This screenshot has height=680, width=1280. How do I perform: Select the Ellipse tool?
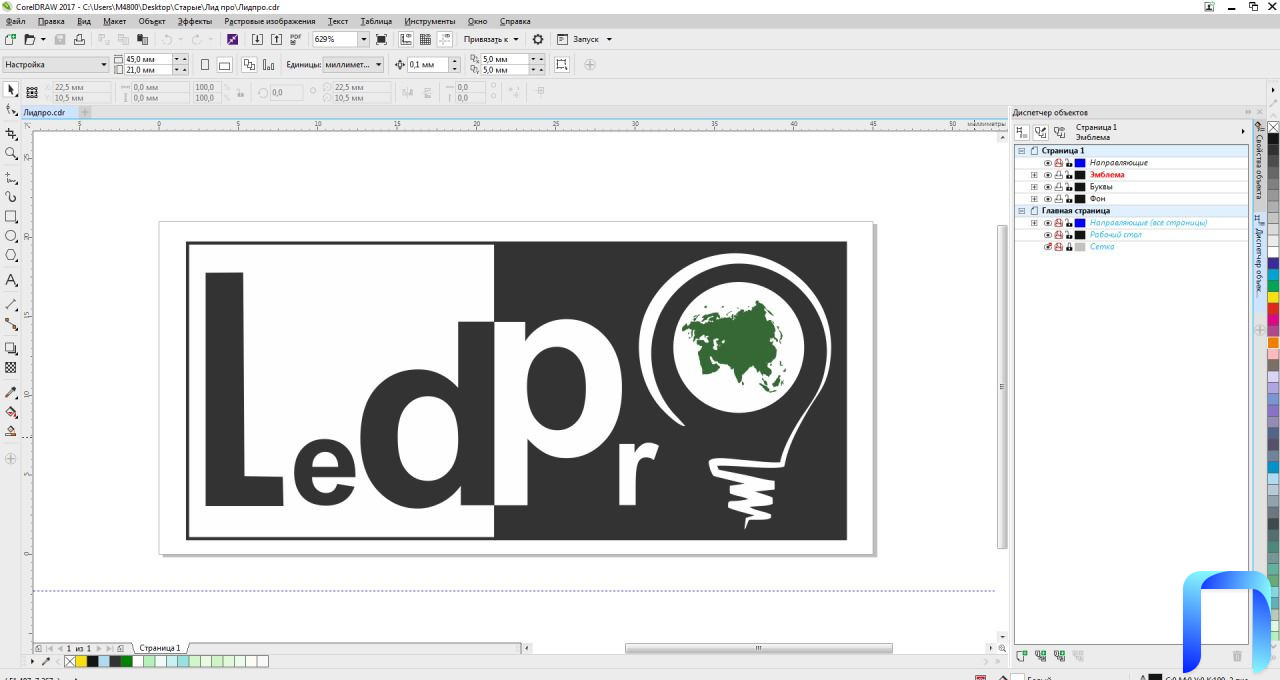coord(11,237)
